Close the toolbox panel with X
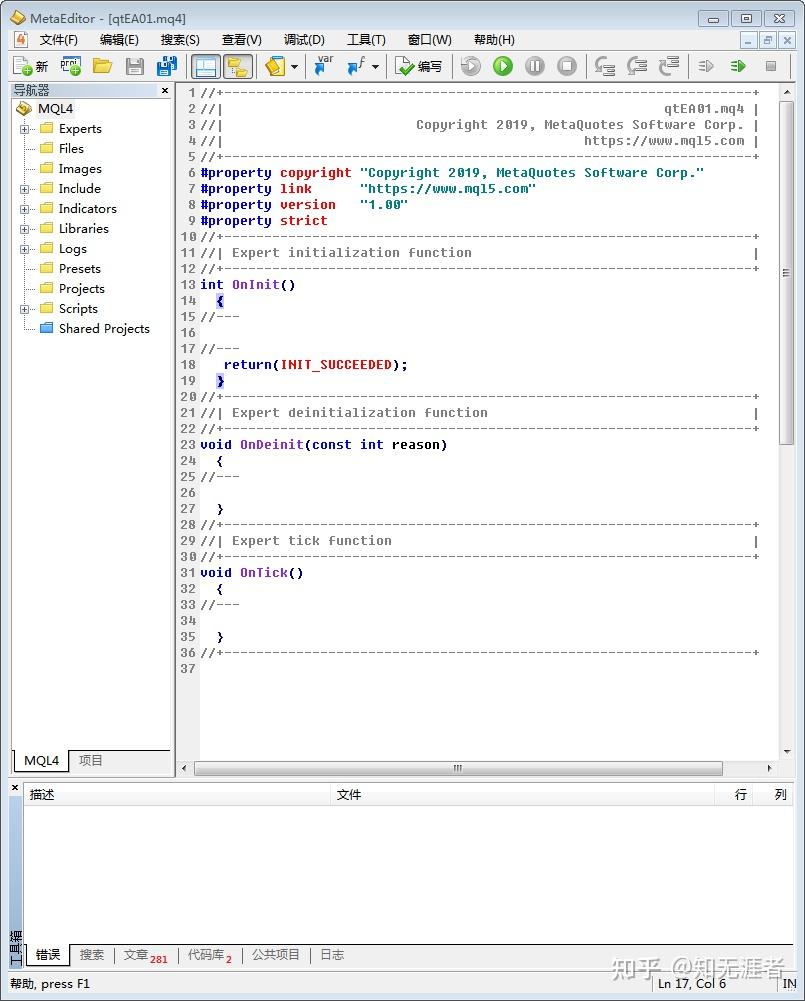805x1001 pixels. [x=15, y=788]
